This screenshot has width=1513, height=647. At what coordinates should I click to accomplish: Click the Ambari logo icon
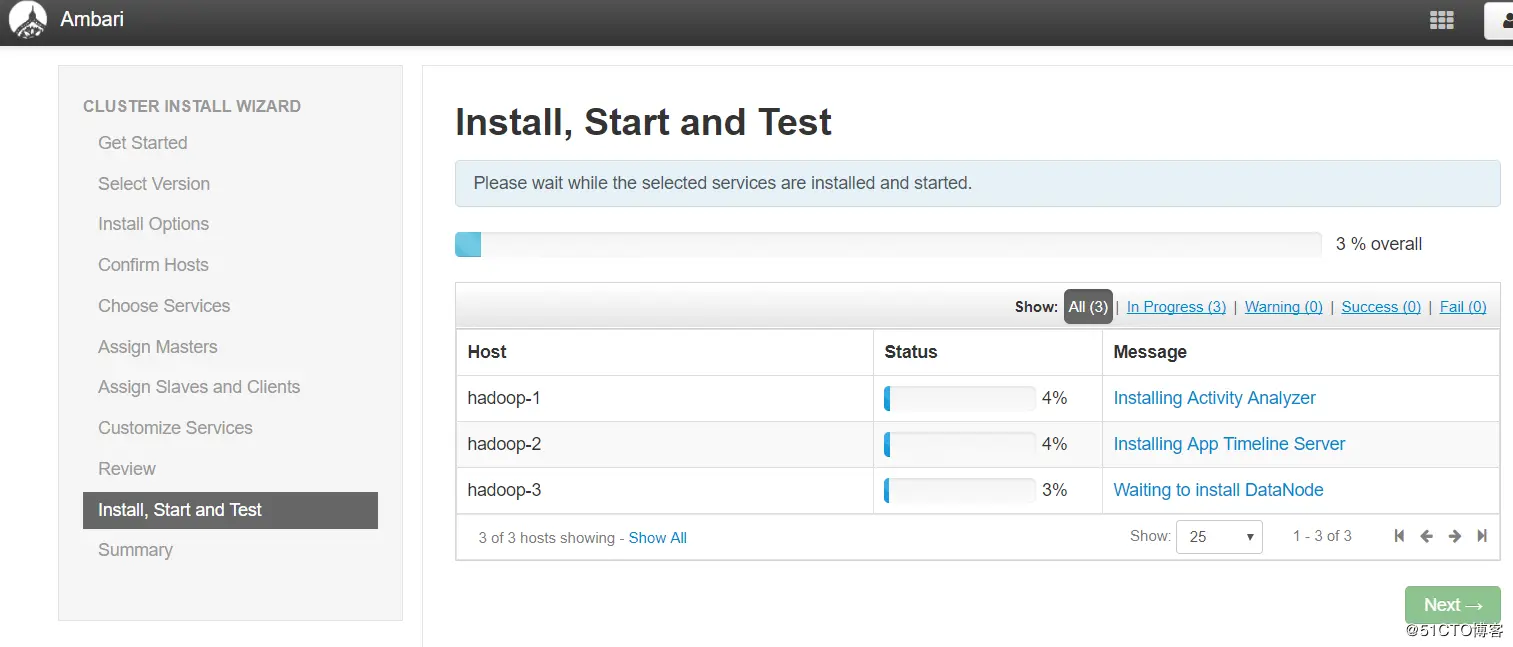[28, 20]
